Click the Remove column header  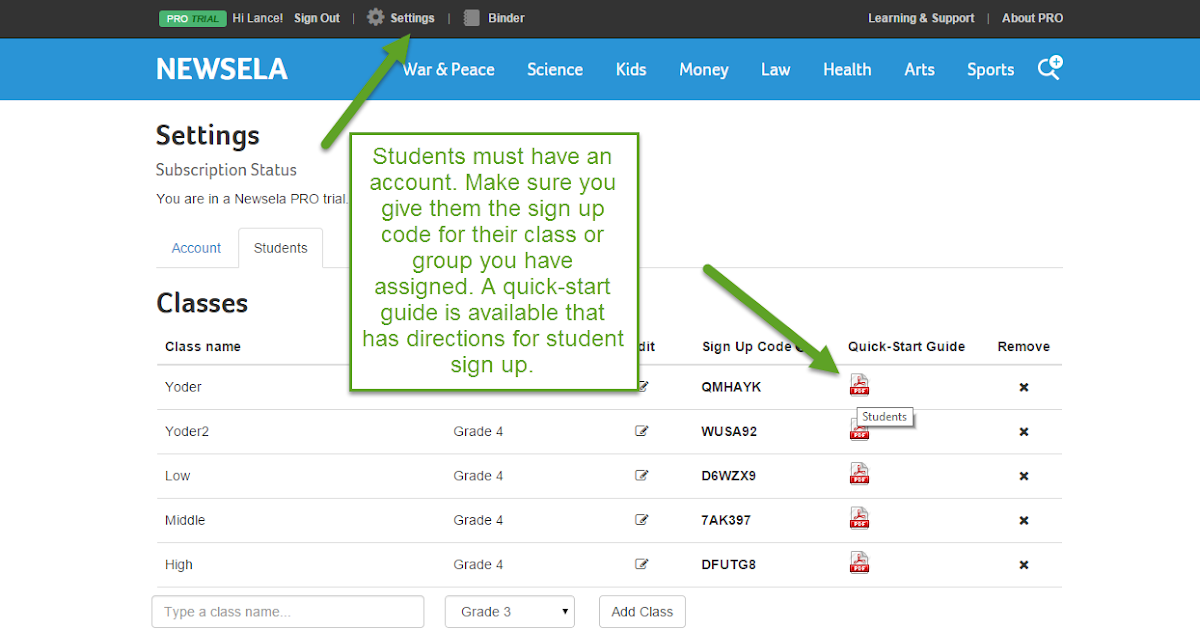(x=1024, y=346)
